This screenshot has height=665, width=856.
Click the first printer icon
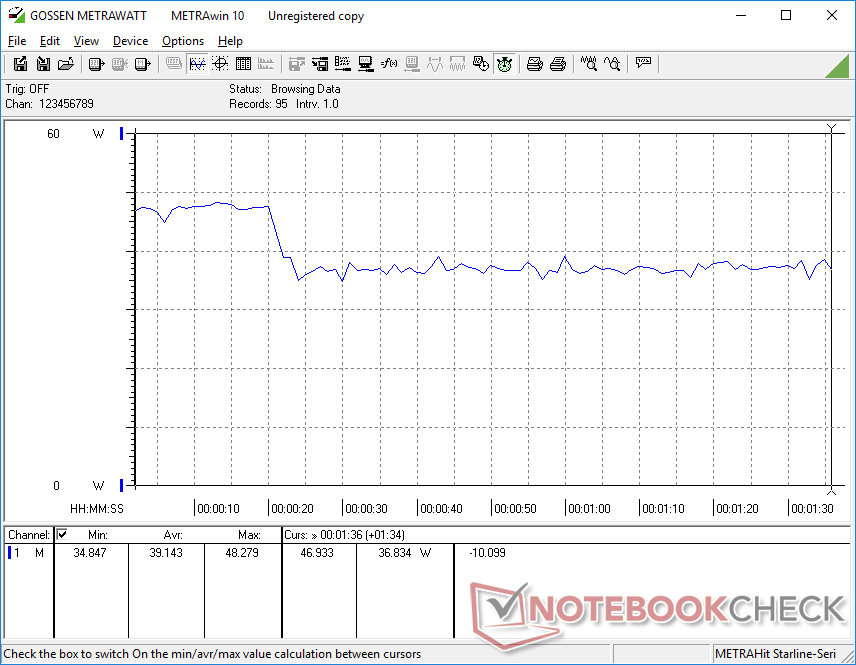(x=535, y=64)
